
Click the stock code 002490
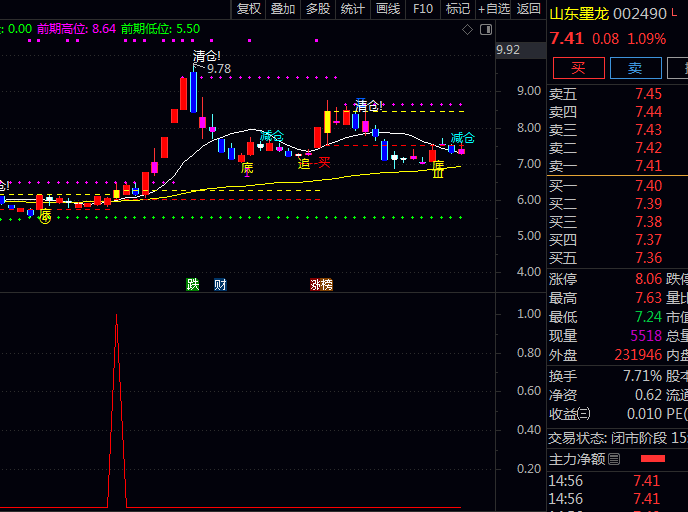[x=640, y=14]
